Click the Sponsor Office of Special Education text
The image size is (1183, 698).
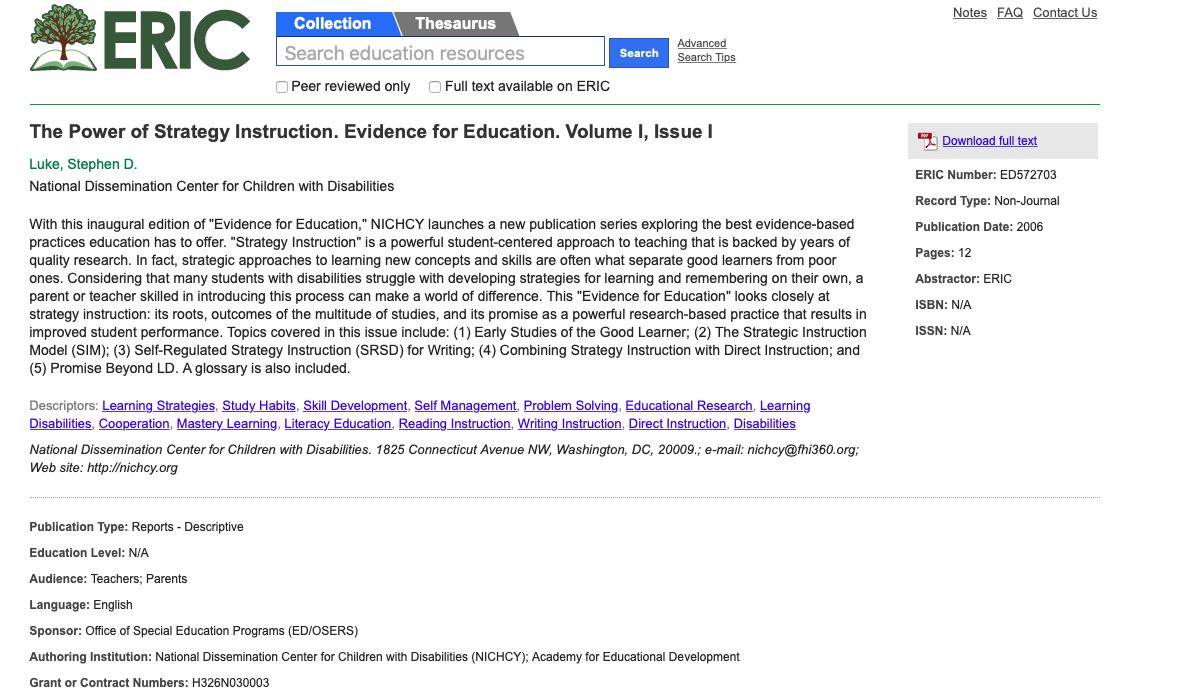pos(194,631)
